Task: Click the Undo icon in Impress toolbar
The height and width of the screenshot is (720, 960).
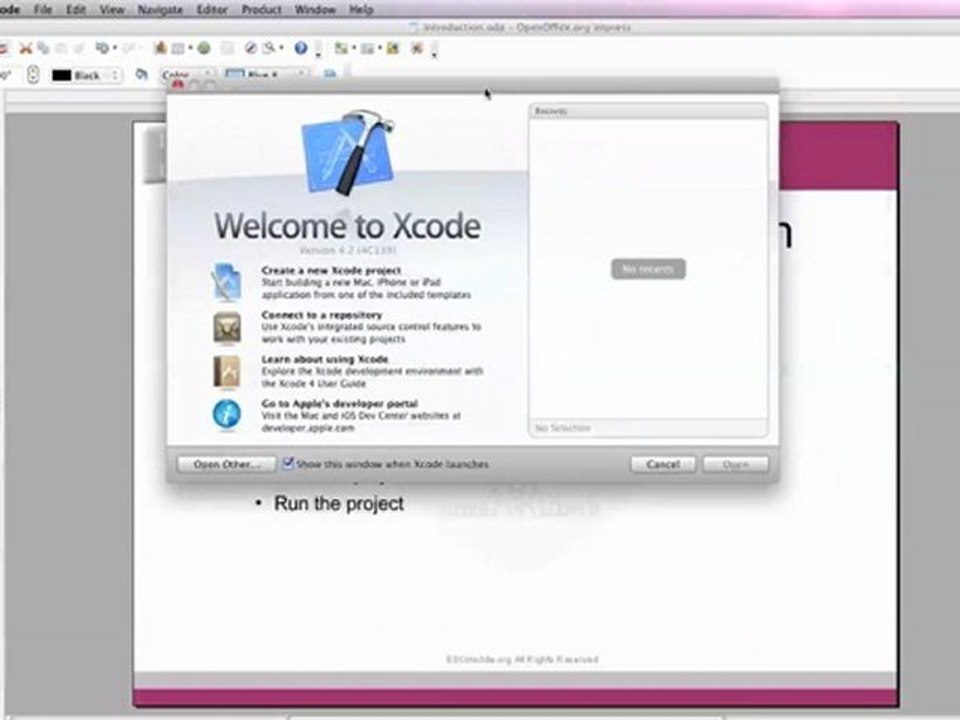Action: 102,48
